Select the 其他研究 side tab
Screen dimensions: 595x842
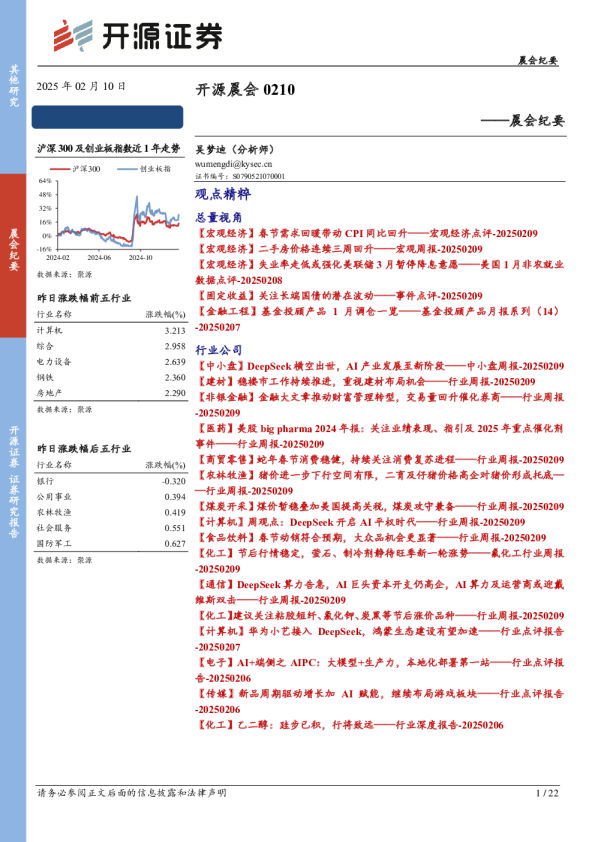tap(13, 86)
